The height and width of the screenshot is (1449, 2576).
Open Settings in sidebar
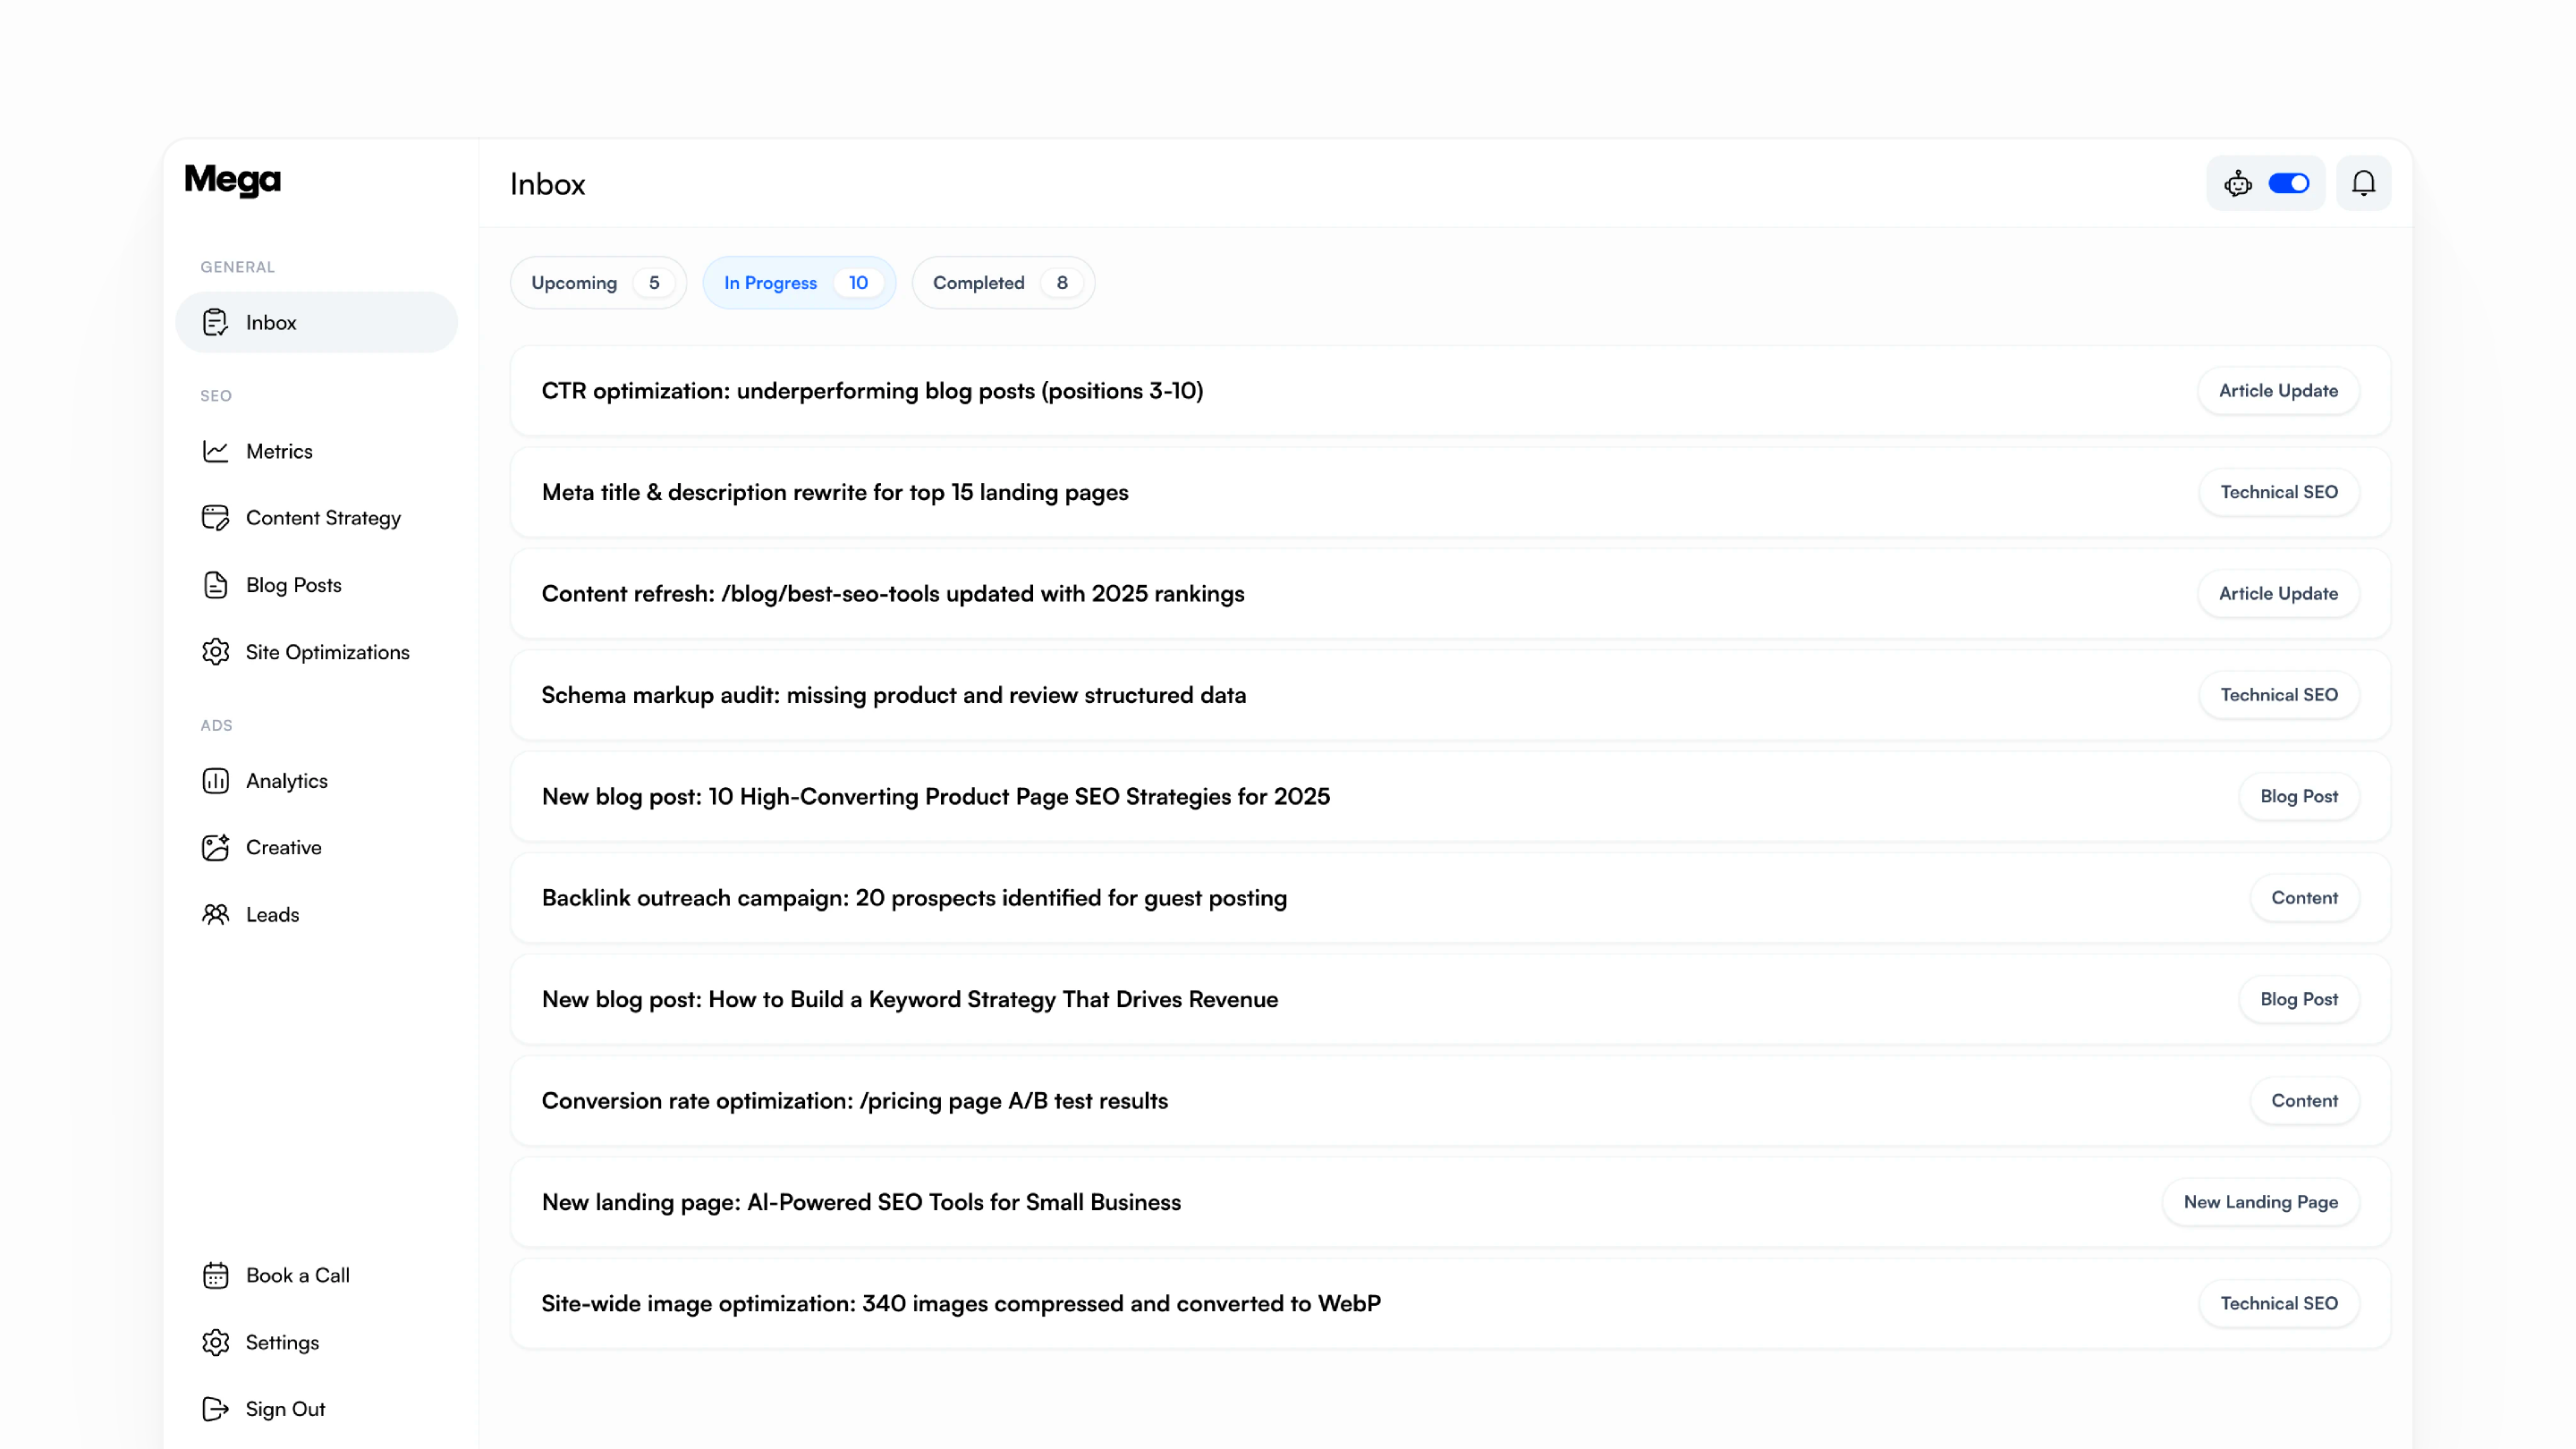coord(282,1342)
